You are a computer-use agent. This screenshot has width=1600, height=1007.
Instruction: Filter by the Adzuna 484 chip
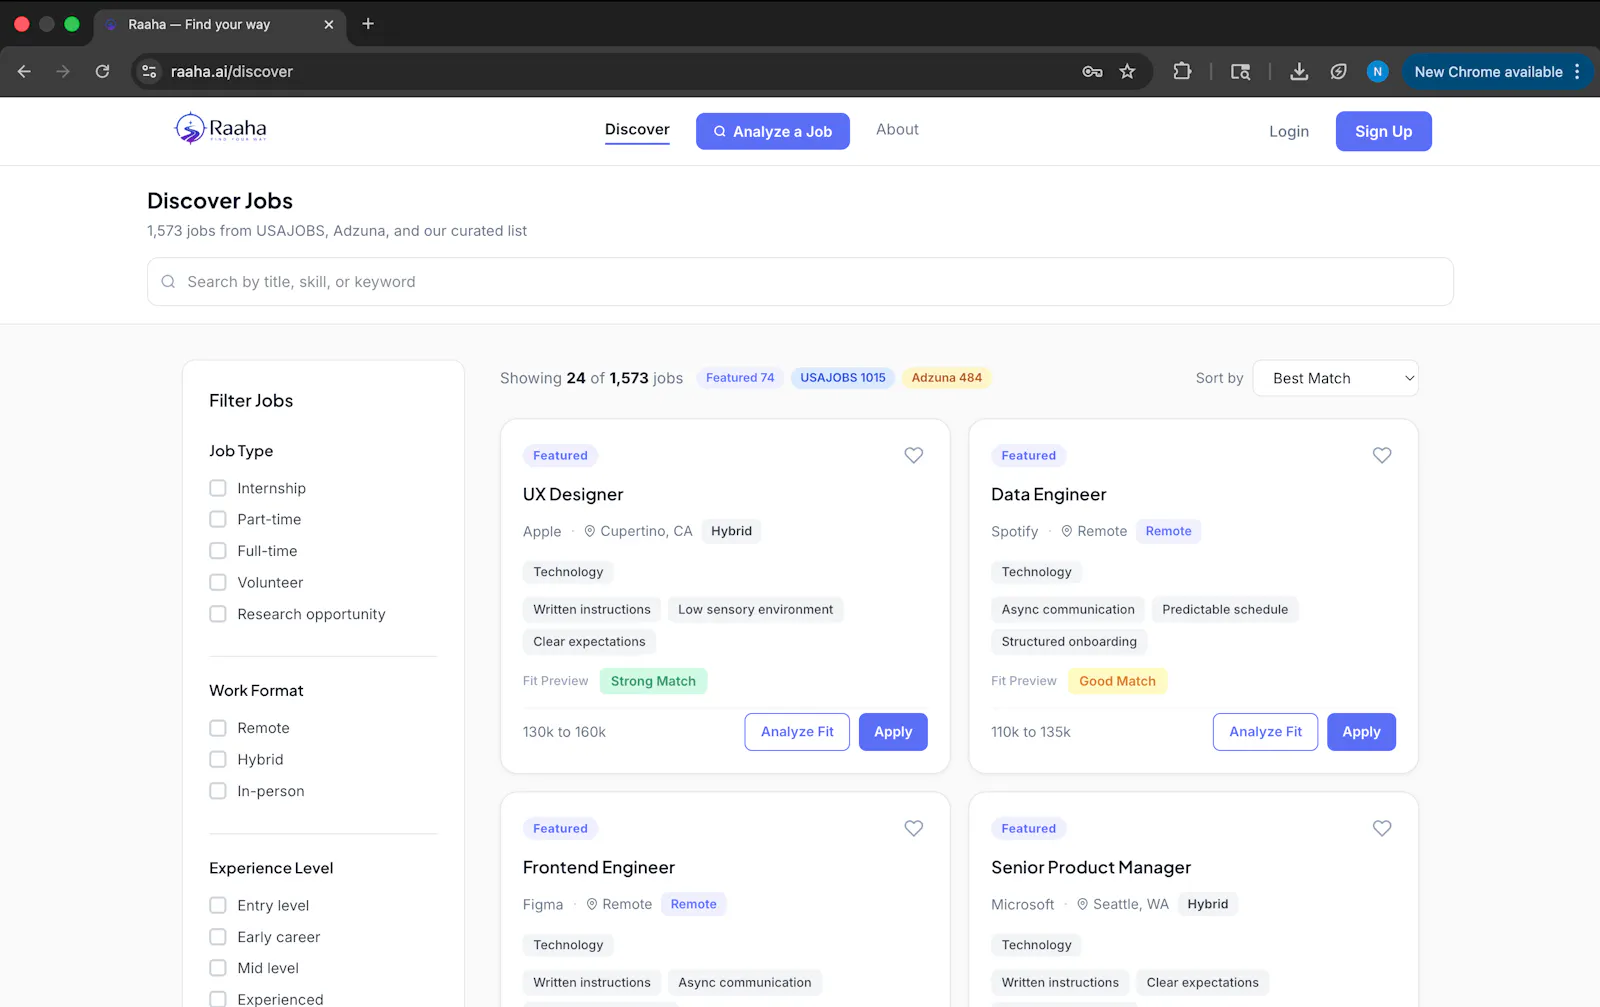point(946,378)
